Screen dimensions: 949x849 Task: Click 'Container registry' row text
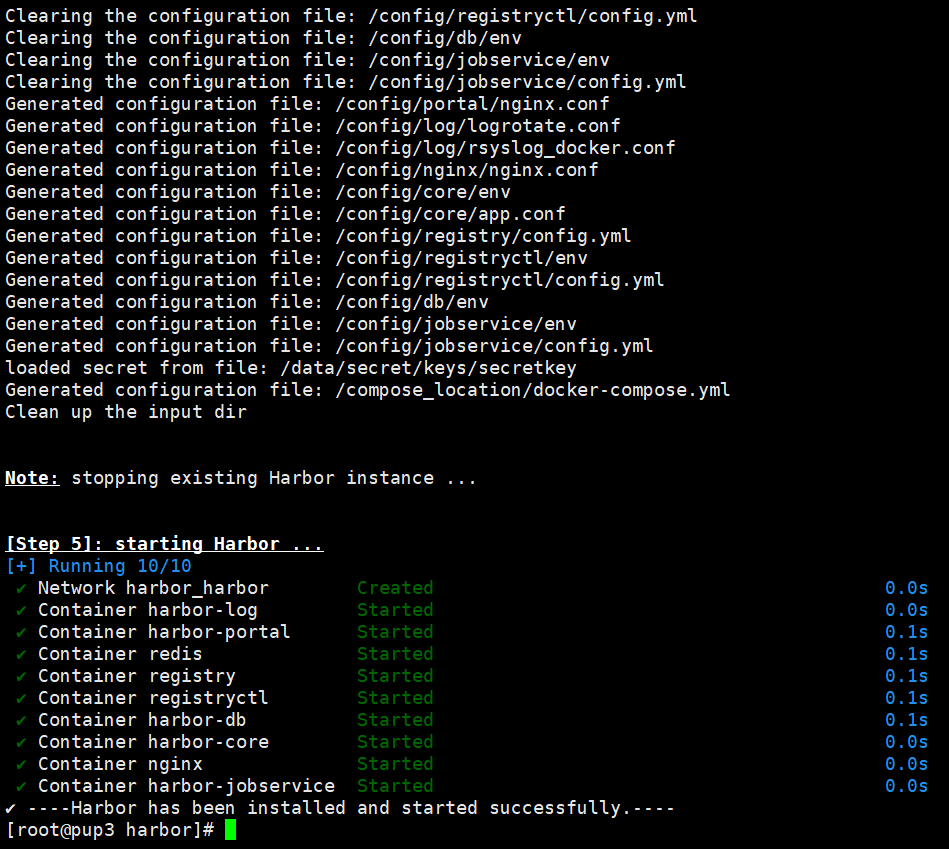coord(137,676)
